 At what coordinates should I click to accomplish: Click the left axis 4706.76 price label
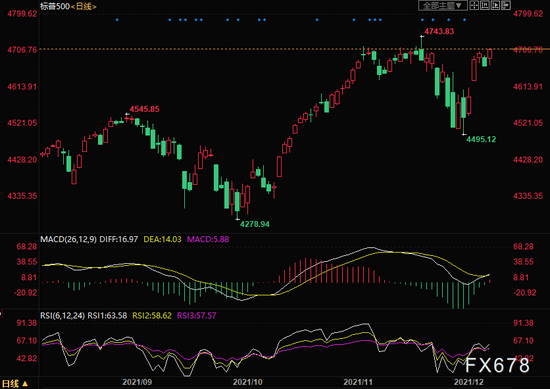point(22,50)
